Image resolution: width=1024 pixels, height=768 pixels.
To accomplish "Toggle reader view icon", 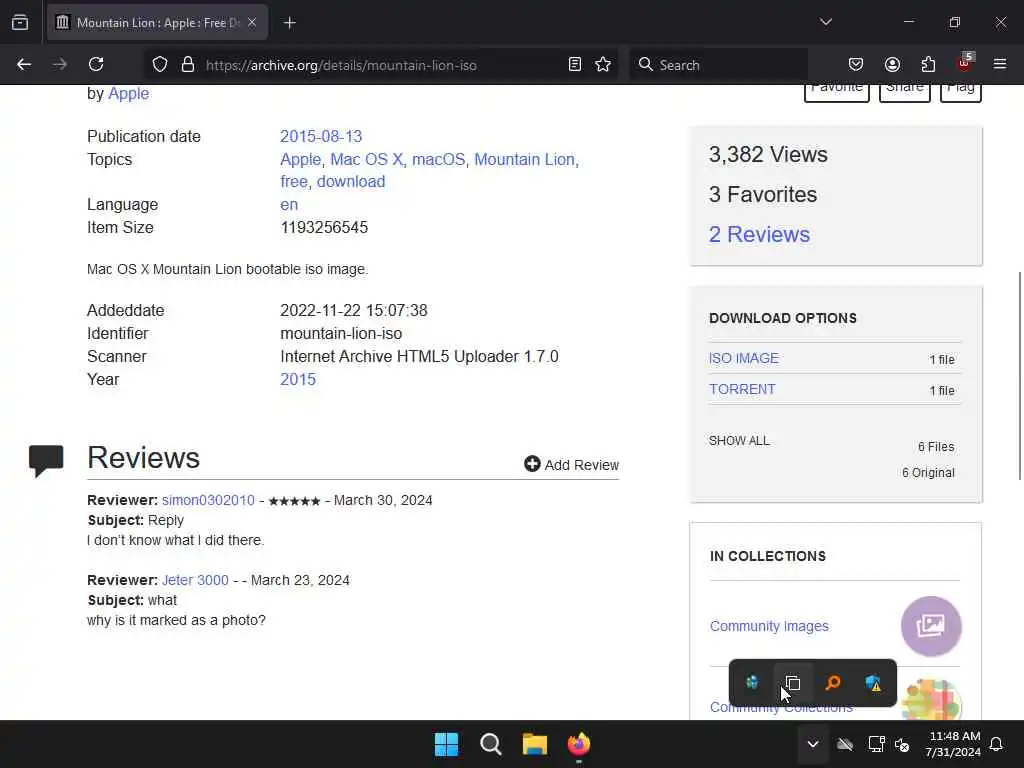I will coord(575,64).
